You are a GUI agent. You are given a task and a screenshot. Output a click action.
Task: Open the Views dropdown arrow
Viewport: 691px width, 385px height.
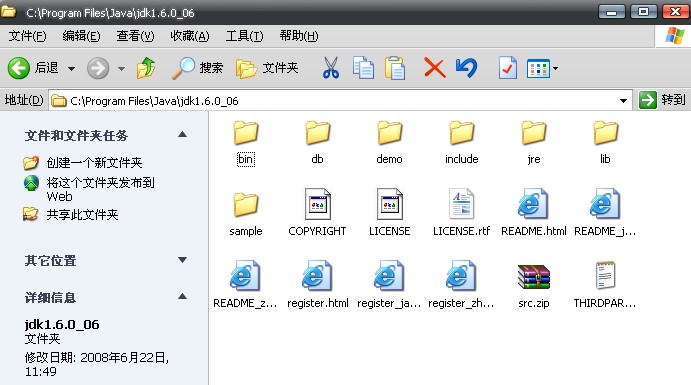[555, 68]
